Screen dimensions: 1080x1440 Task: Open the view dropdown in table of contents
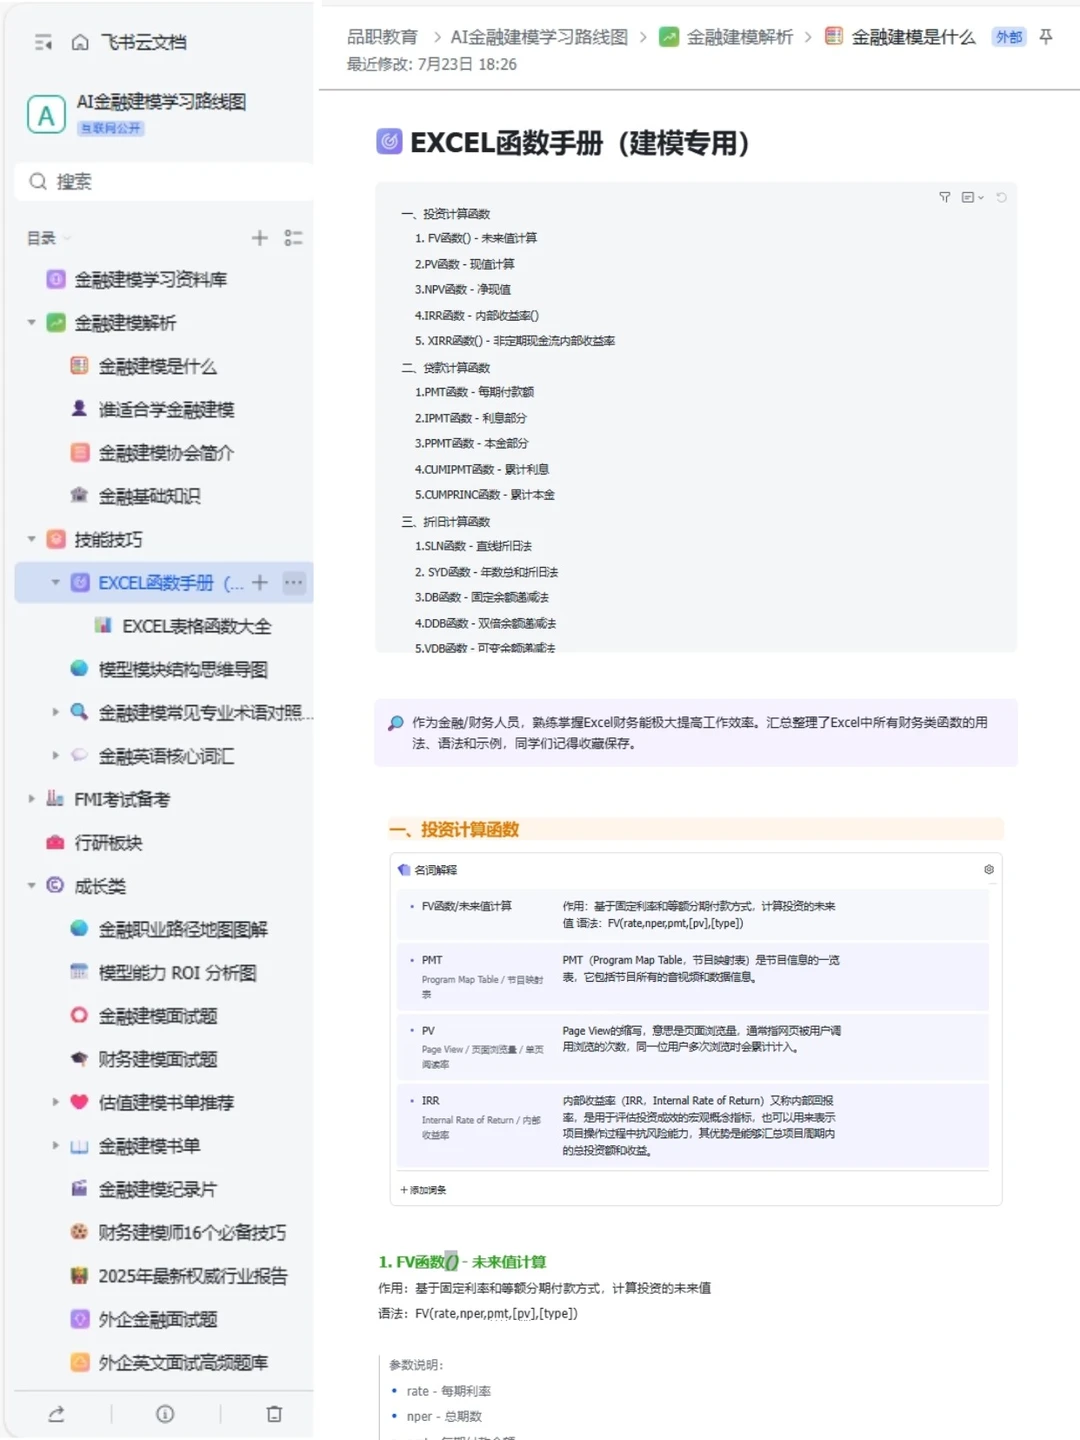click(972, 197)
